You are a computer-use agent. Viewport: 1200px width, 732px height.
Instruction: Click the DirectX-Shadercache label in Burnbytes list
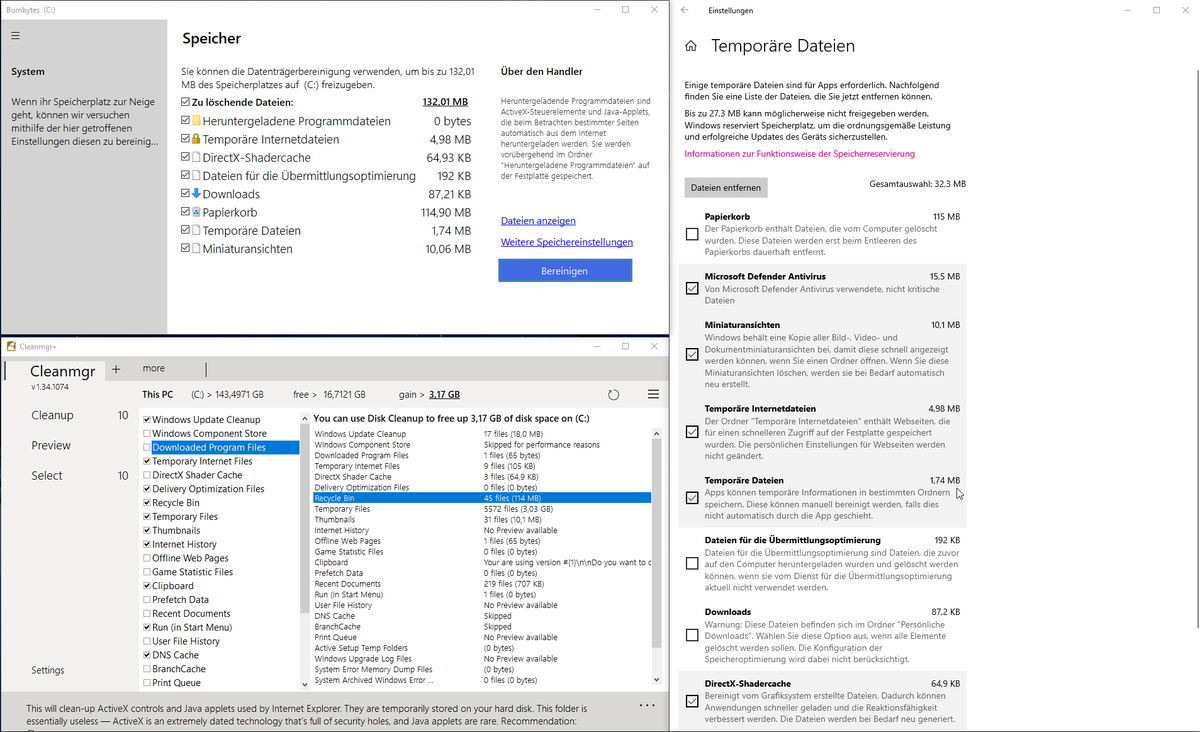[256, 158]
